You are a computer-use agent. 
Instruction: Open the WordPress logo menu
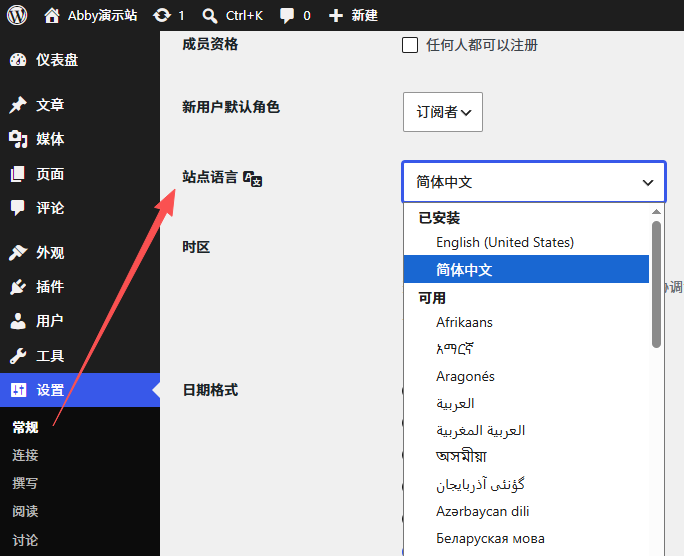17,15
